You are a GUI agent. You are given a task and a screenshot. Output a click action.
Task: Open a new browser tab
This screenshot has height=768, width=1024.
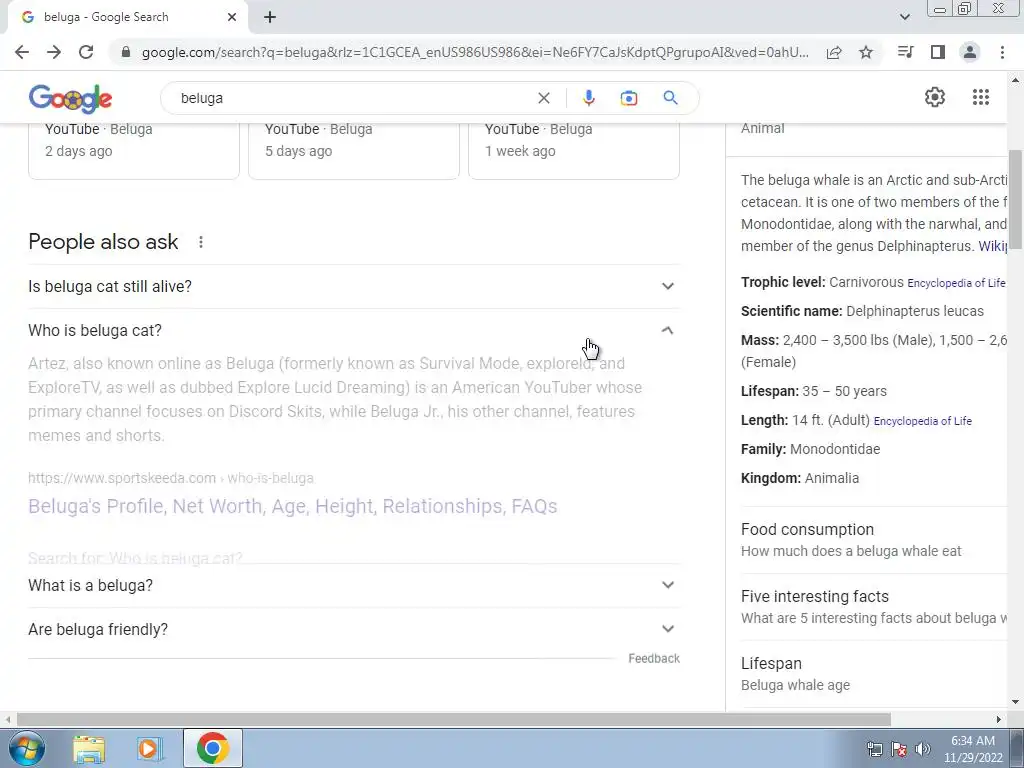pos(270,18)
